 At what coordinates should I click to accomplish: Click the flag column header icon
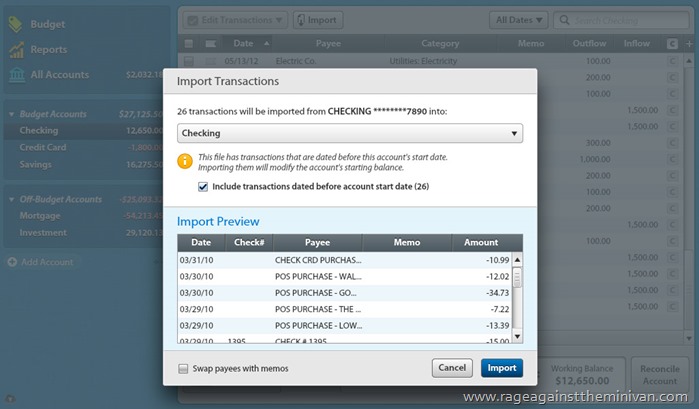tap(210, 44)
